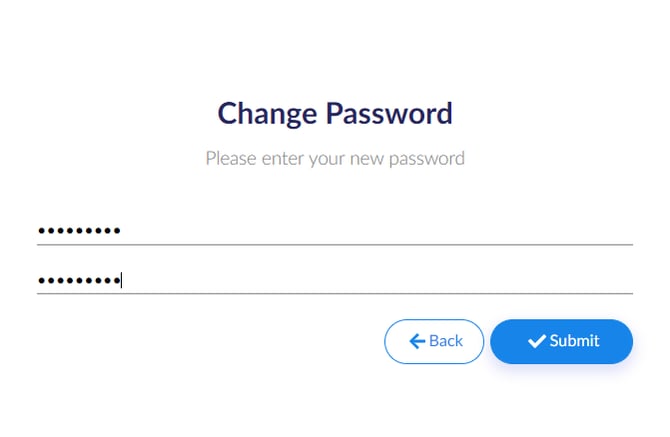Click the word 'Submit' on the button
The width and height of the screenshot is (670, 437).
coord(574,341)
